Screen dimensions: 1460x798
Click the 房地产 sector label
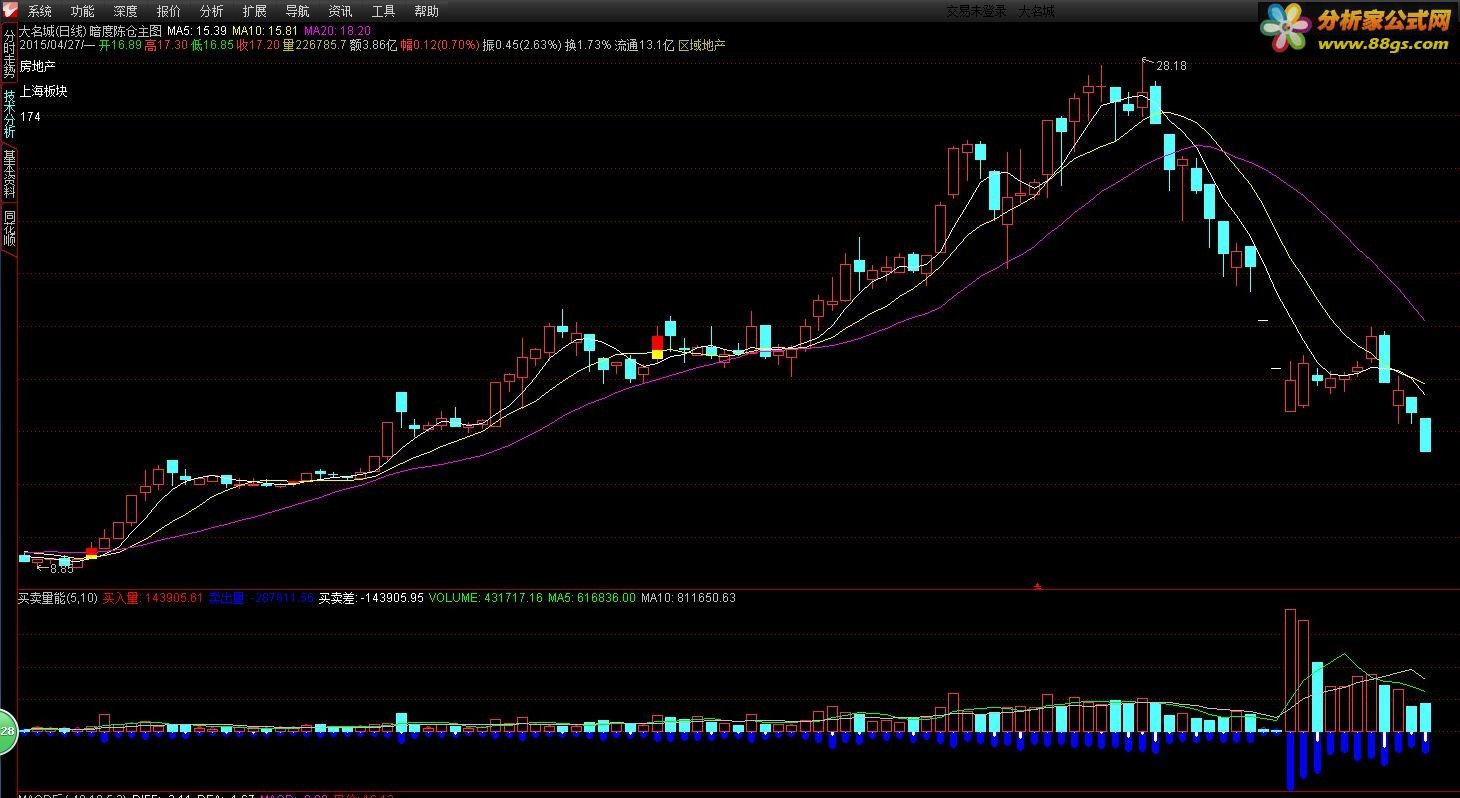click(x=38, y=66)
